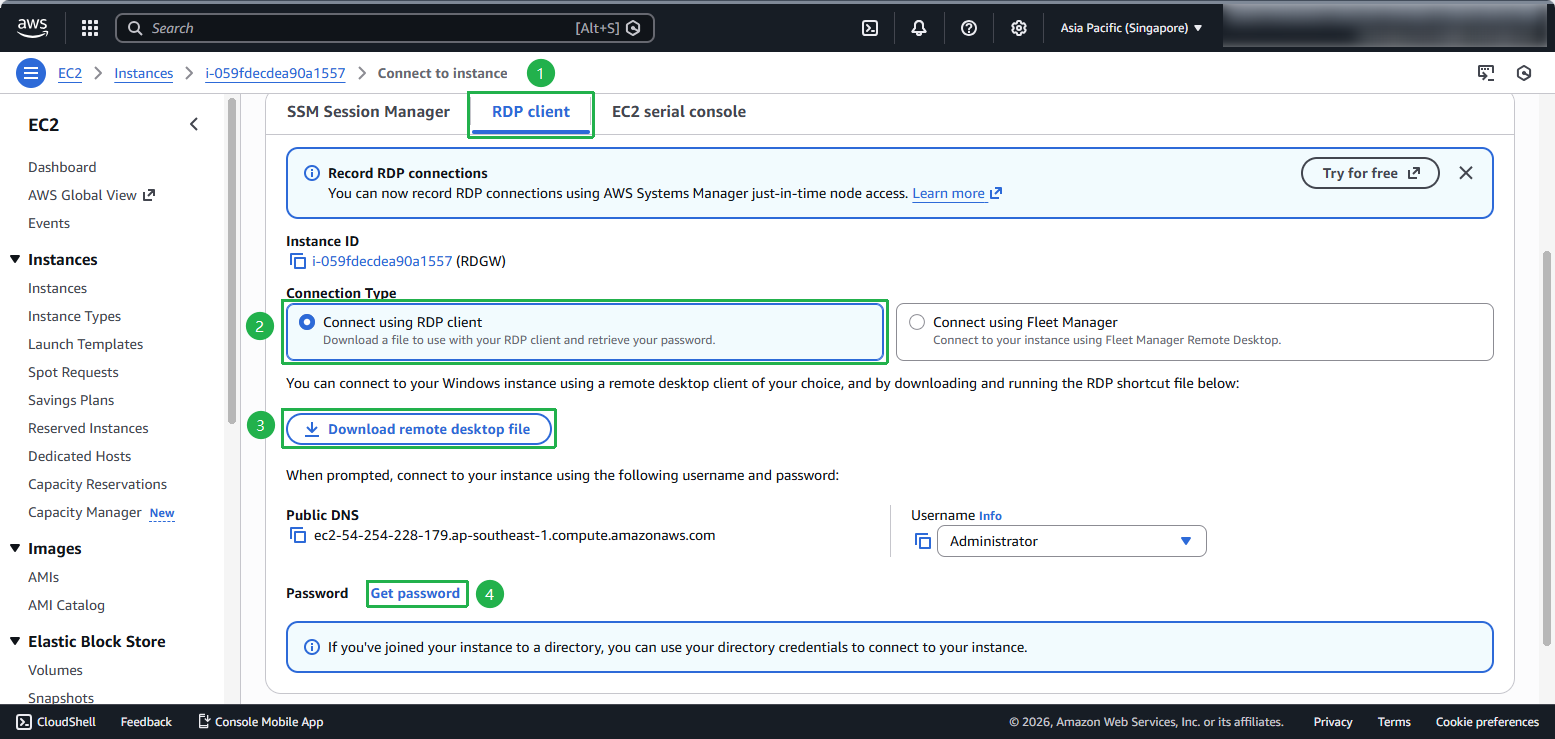Copy the Administrator username

coord(922,541)
